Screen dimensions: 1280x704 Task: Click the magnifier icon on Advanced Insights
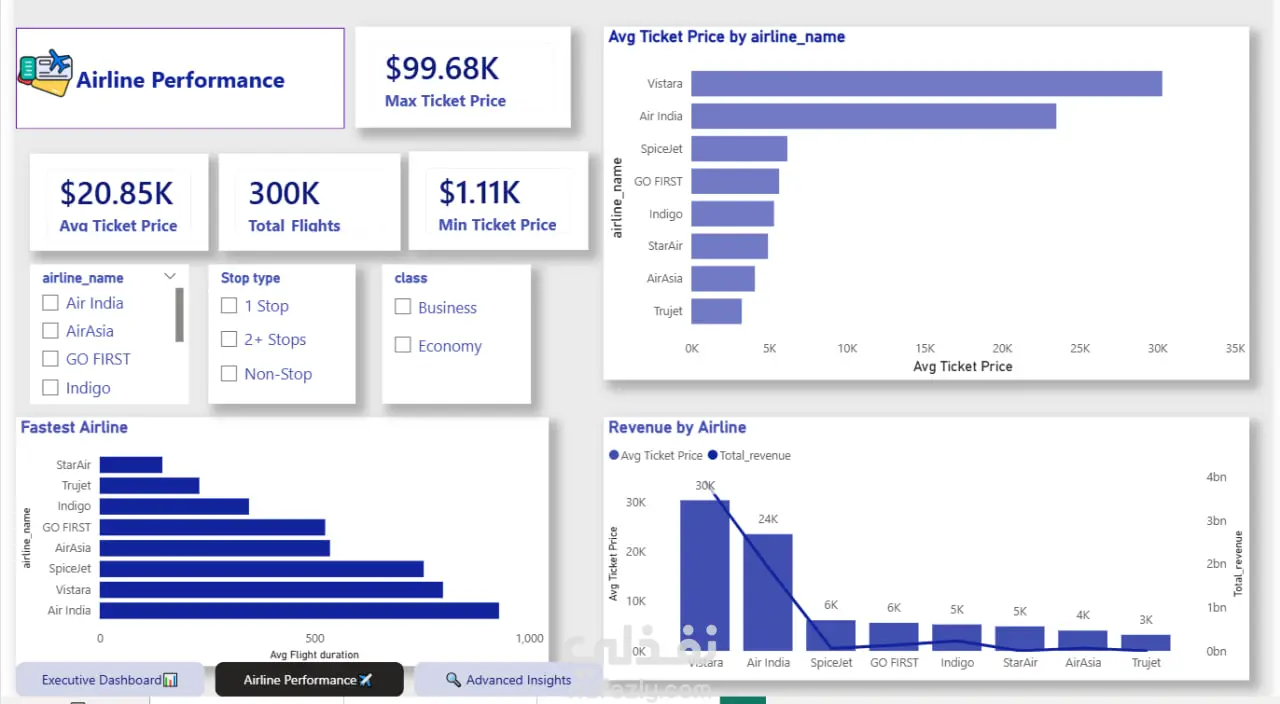[x=453, y=680]
